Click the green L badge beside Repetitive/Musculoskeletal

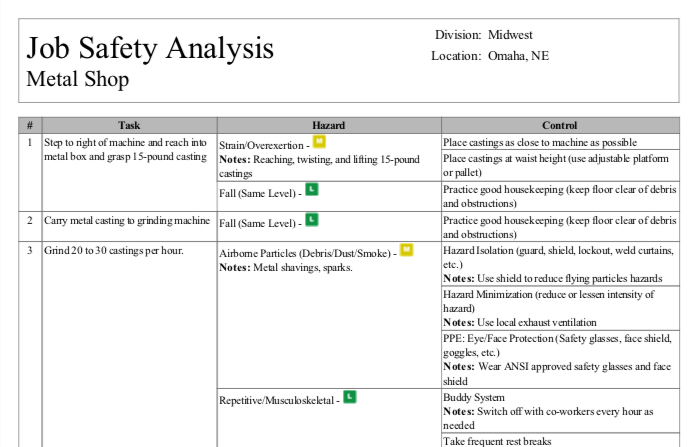click(350, 397)
